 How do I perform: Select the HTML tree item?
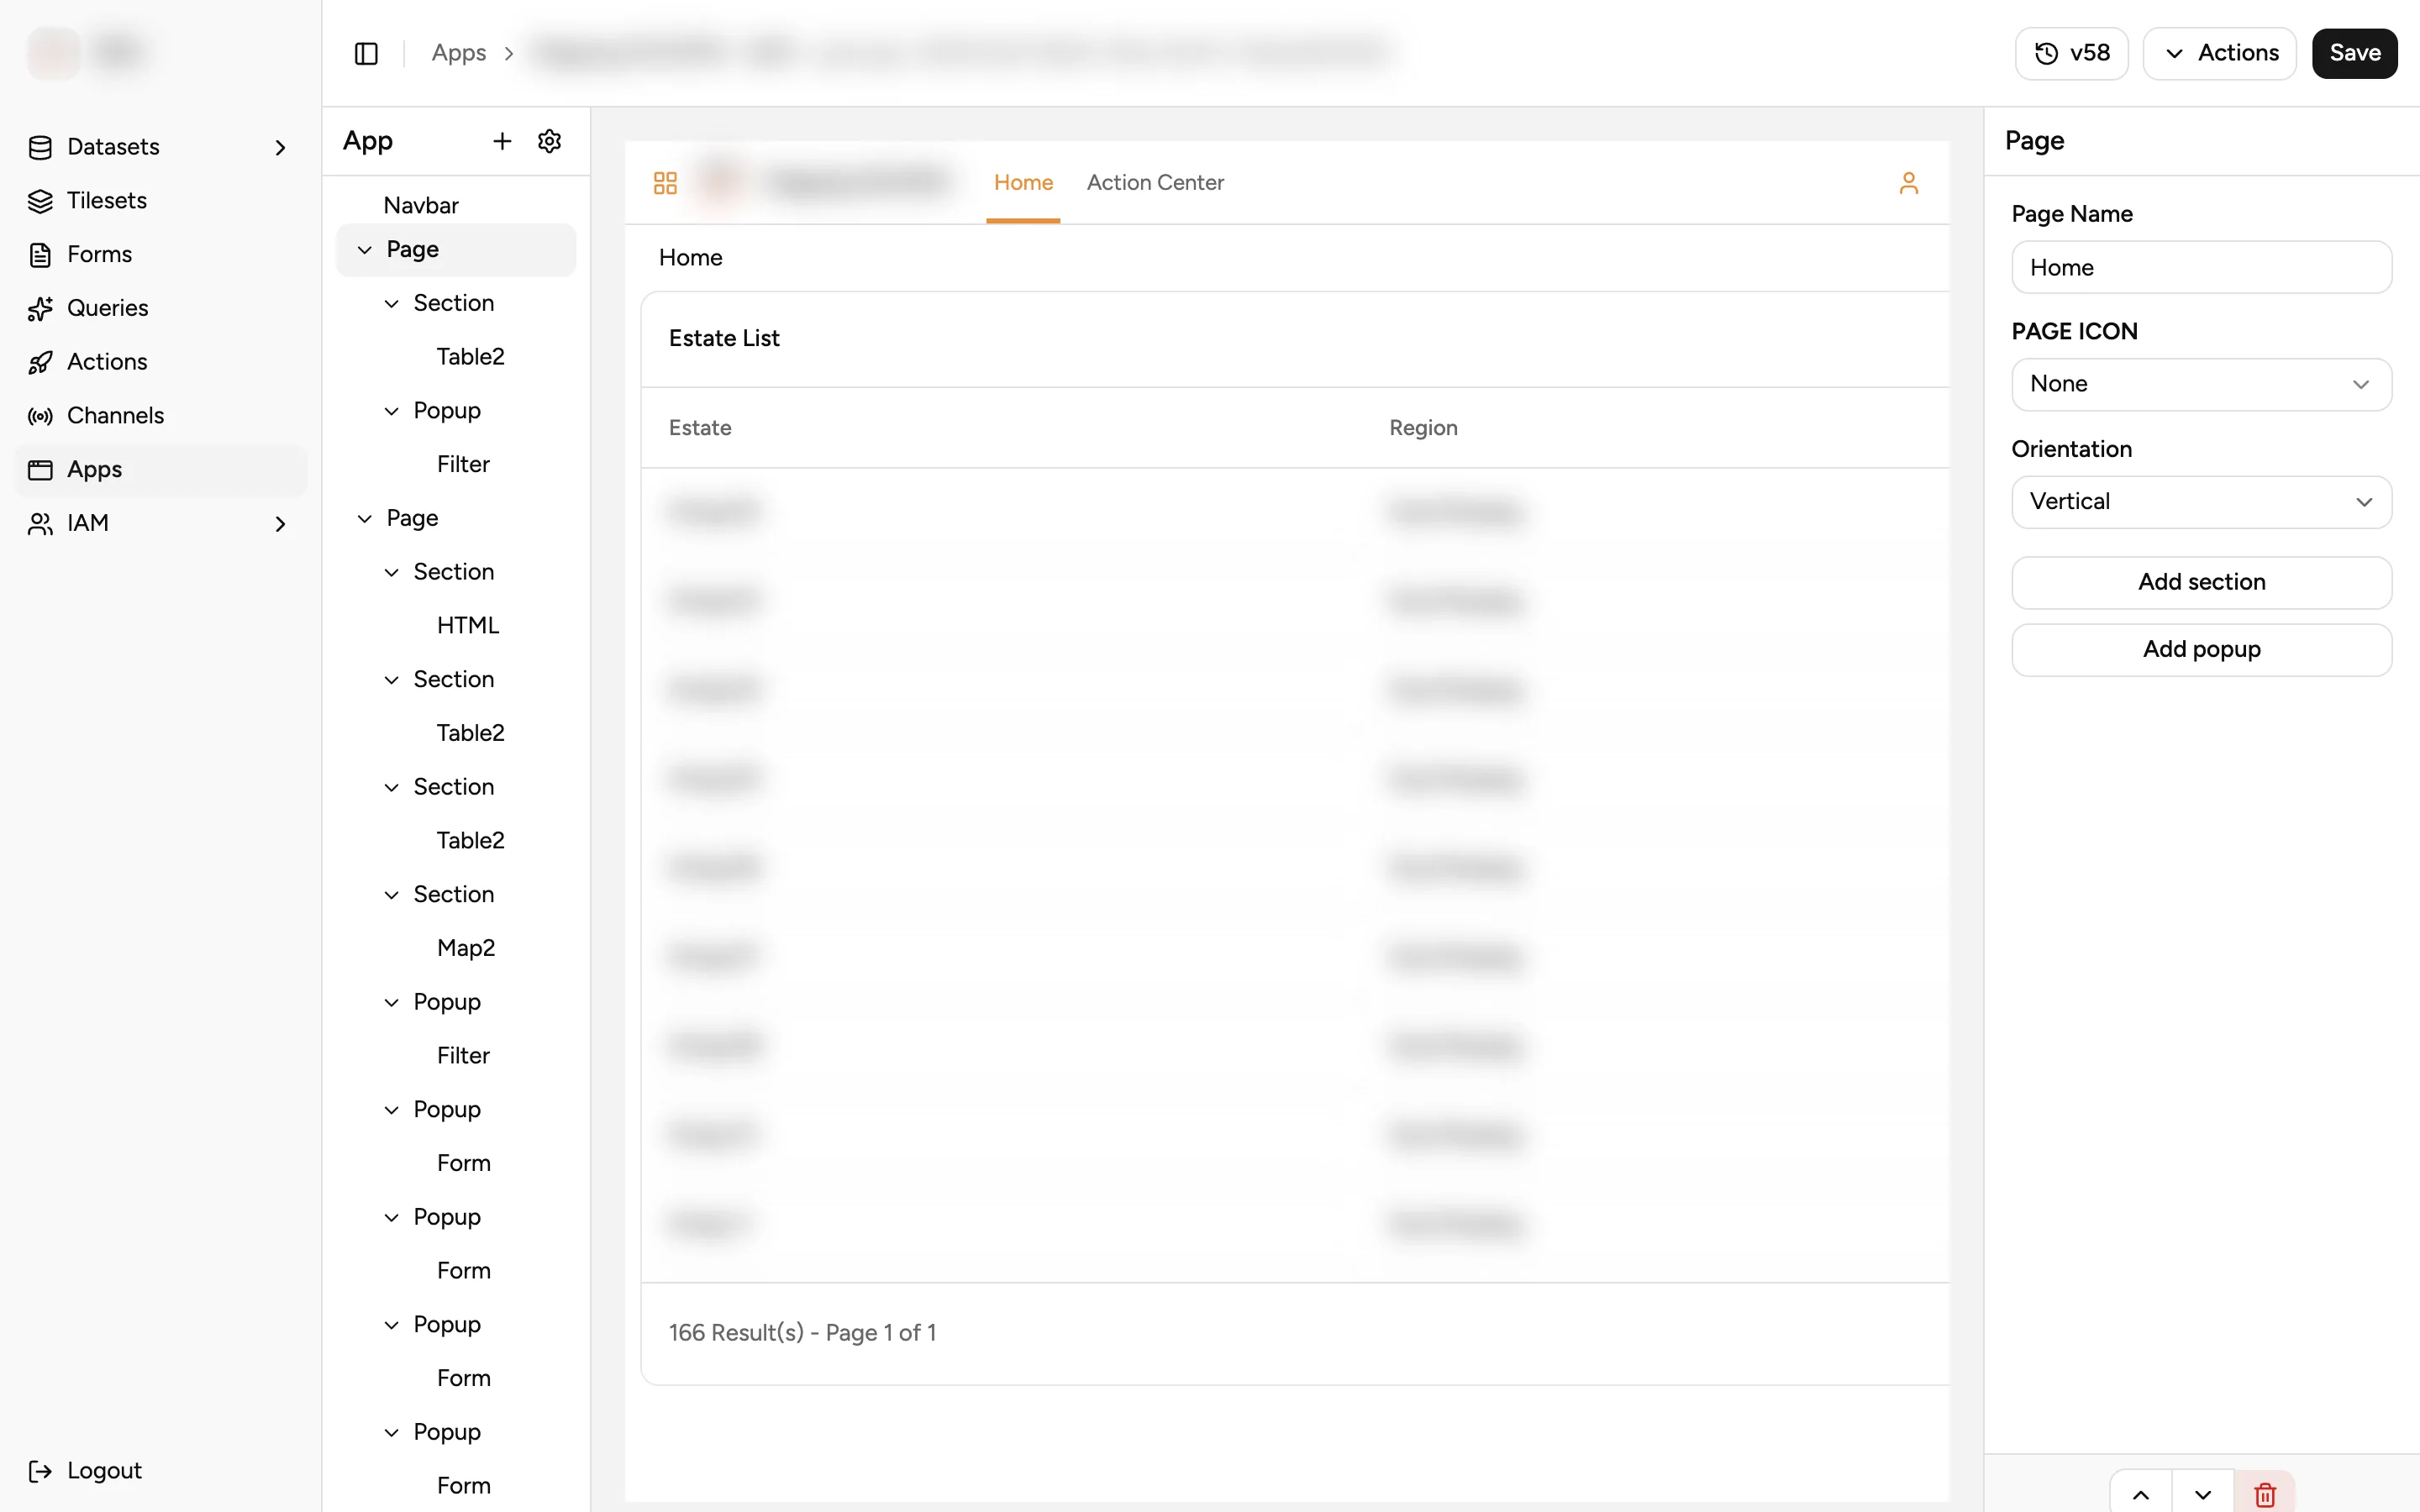467,626
